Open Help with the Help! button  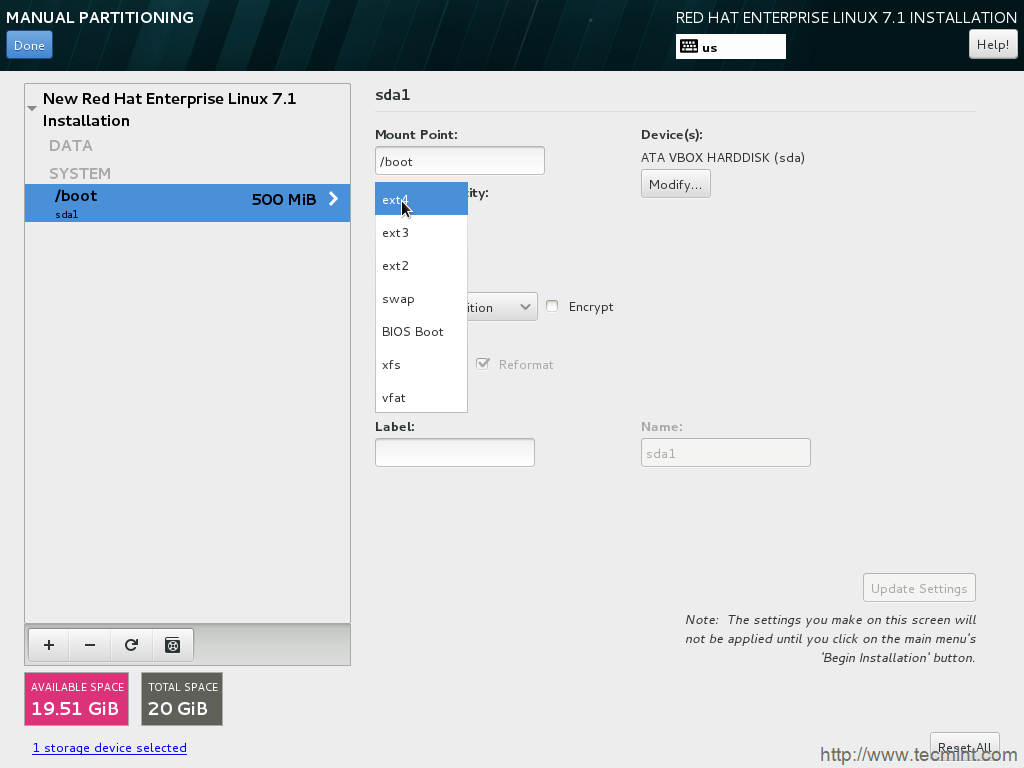(993, 44)
